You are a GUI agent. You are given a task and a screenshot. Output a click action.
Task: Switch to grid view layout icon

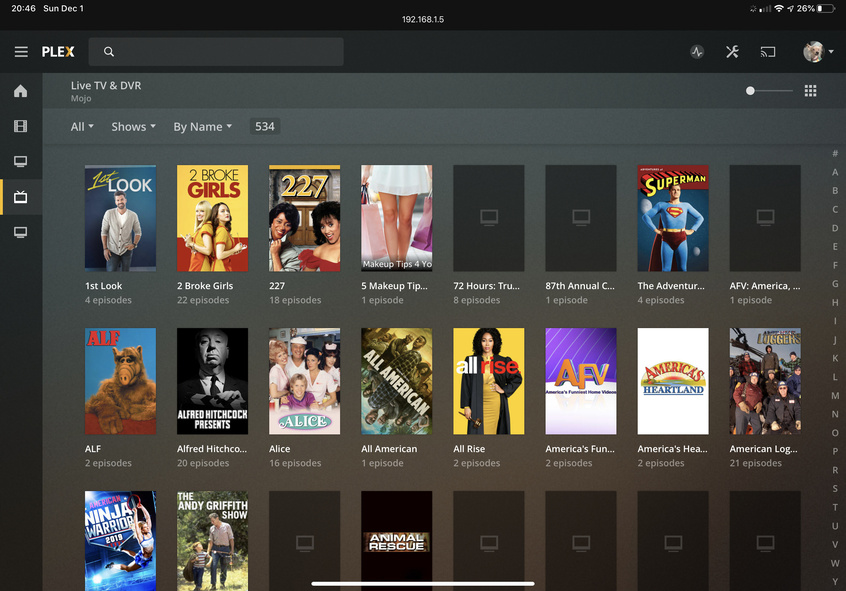pos(810,91)
